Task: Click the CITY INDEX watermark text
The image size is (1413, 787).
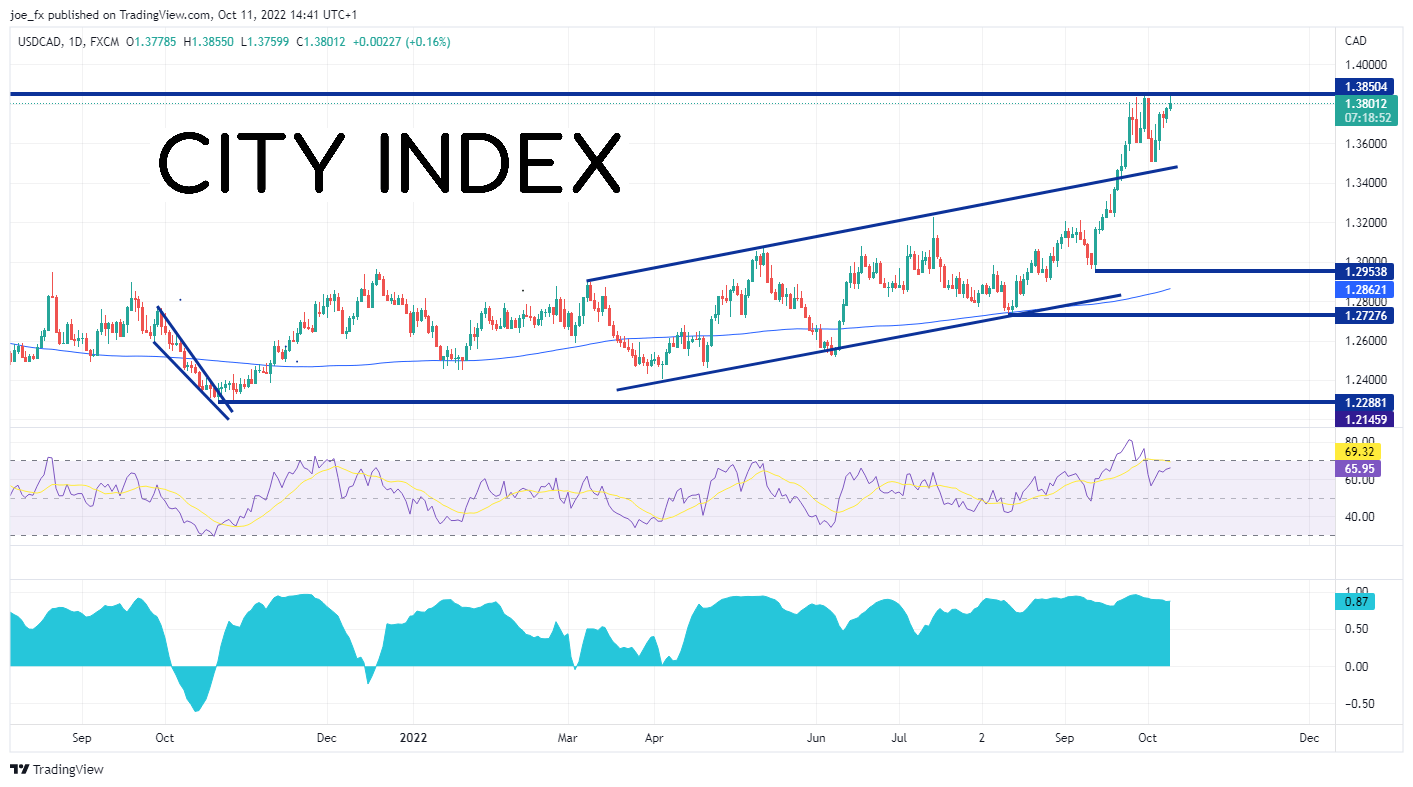Action: (x=390, y=164)
